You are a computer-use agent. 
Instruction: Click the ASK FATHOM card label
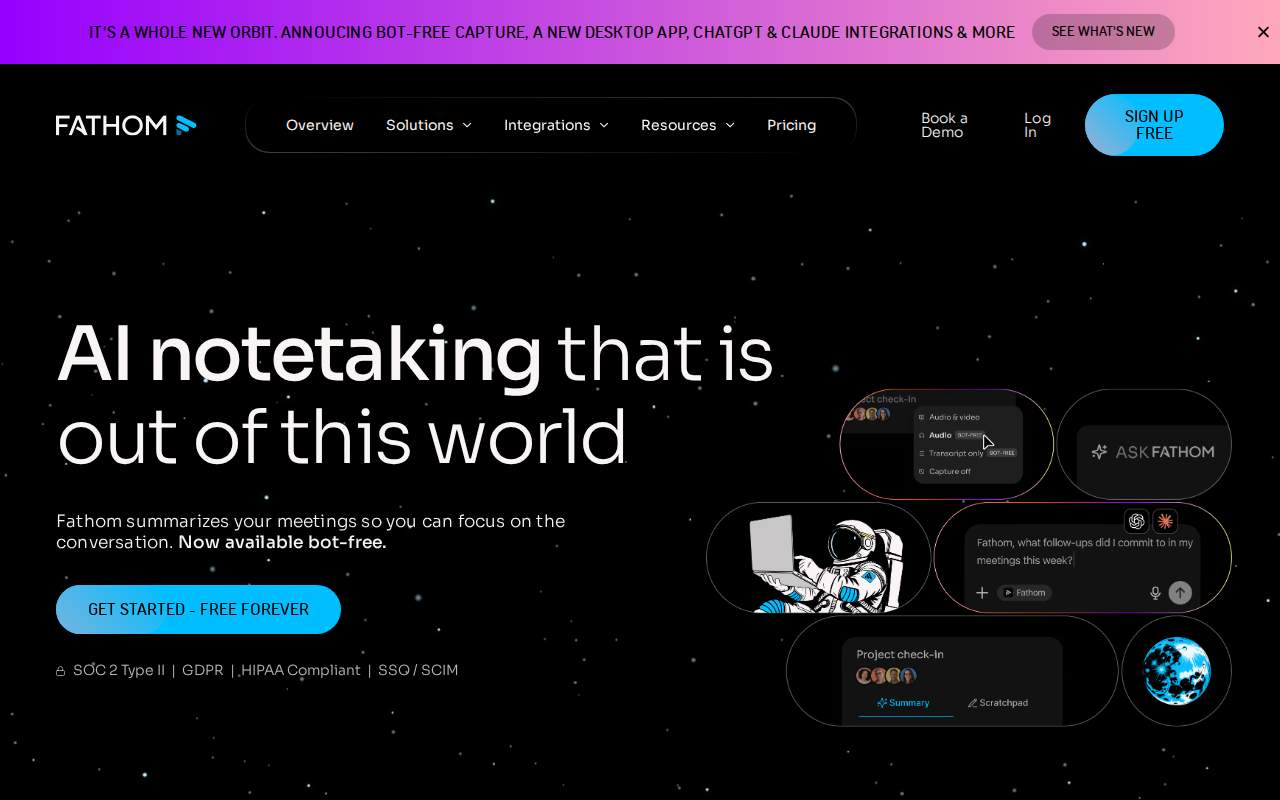pyautogui.click(x=1165, y=452)
